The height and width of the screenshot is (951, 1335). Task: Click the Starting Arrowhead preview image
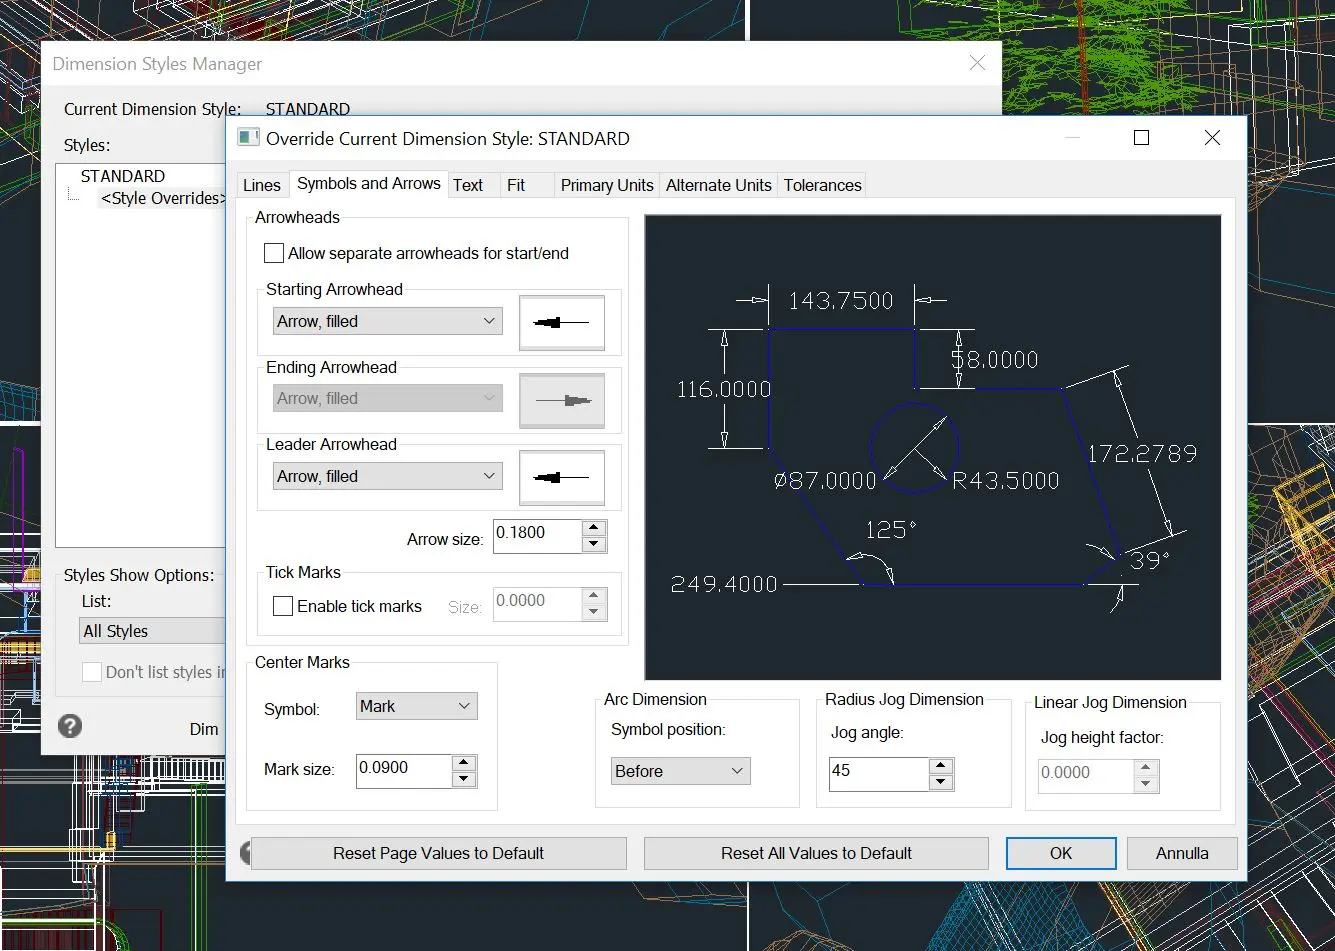coord(562,322)
